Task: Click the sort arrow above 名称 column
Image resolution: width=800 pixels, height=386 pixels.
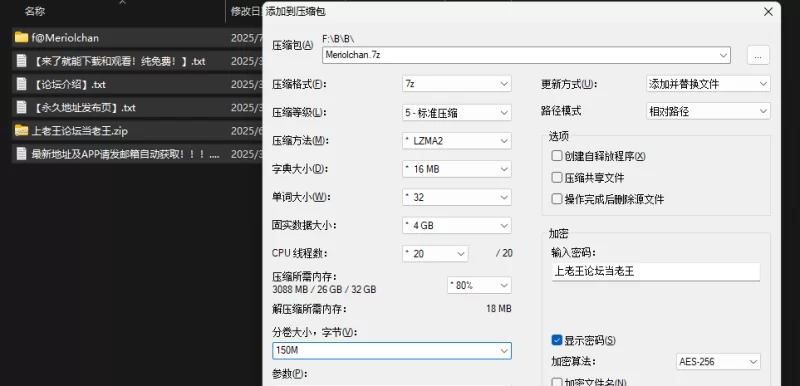Action: tap(122, 2)
